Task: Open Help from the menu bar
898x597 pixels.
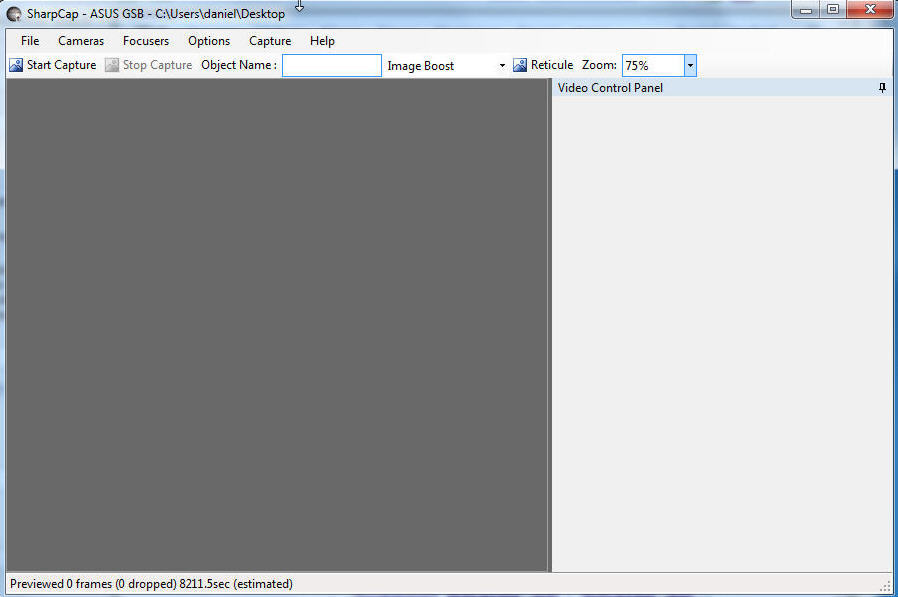Action: 322,41
